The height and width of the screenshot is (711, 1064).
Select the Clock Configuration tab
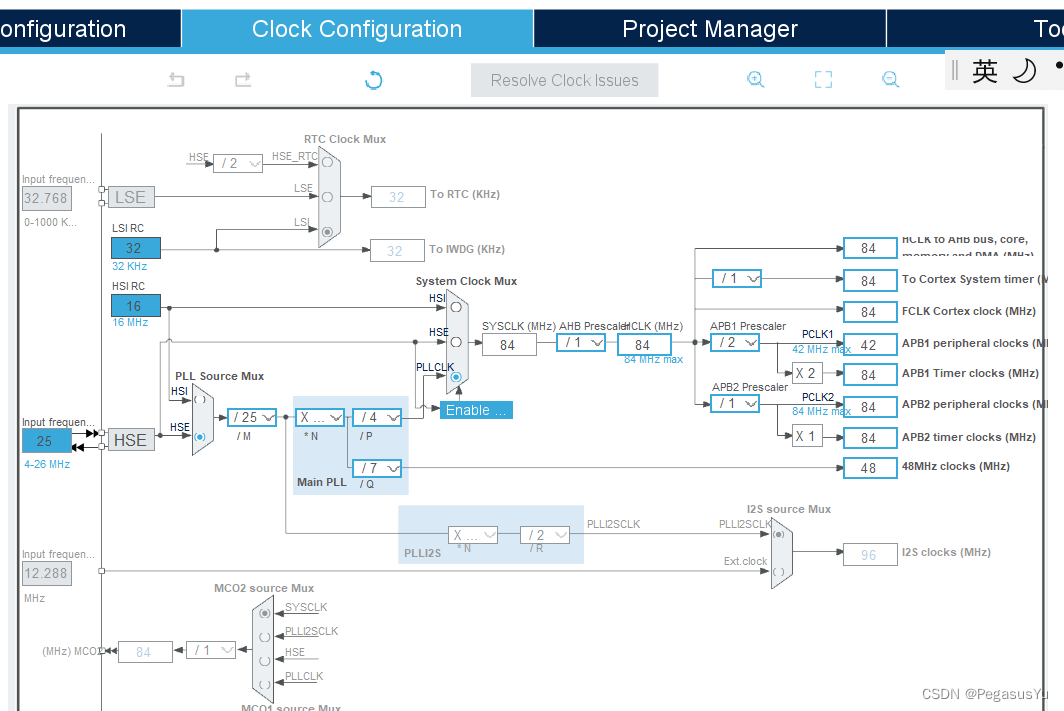click(x=357, y=29)
